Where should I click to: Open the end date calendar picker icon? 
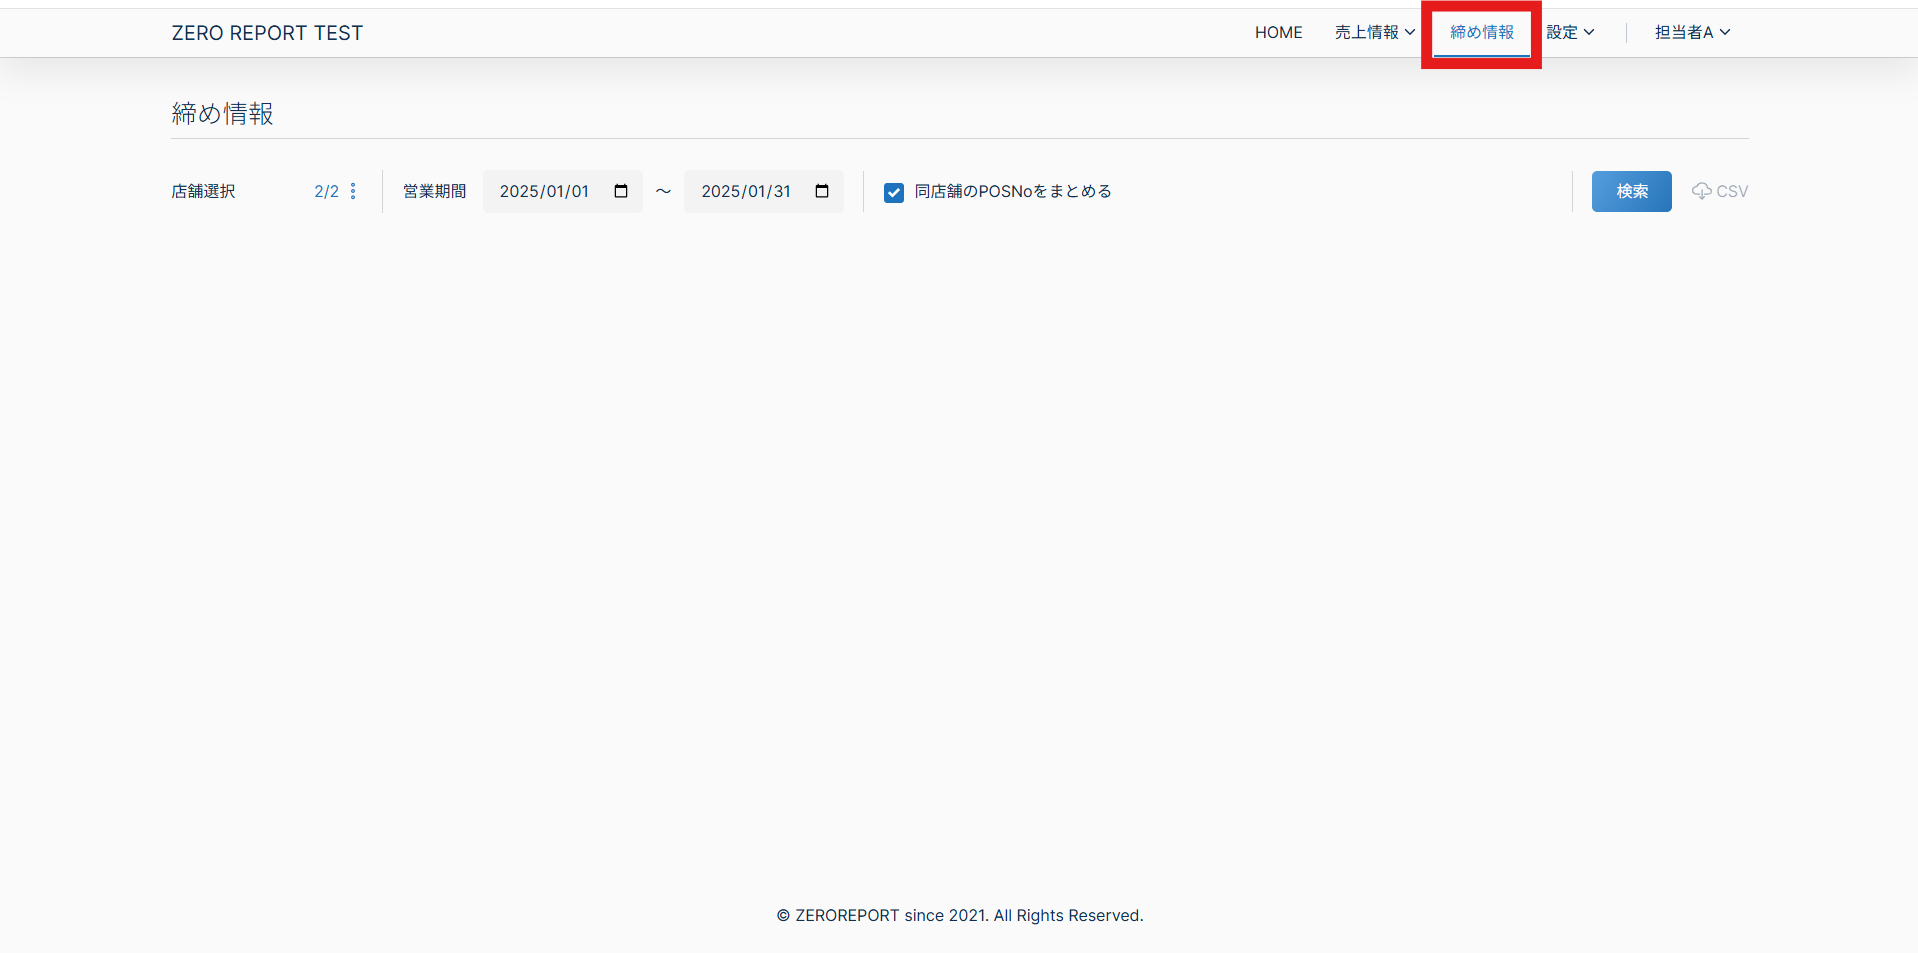click(822, 191)
